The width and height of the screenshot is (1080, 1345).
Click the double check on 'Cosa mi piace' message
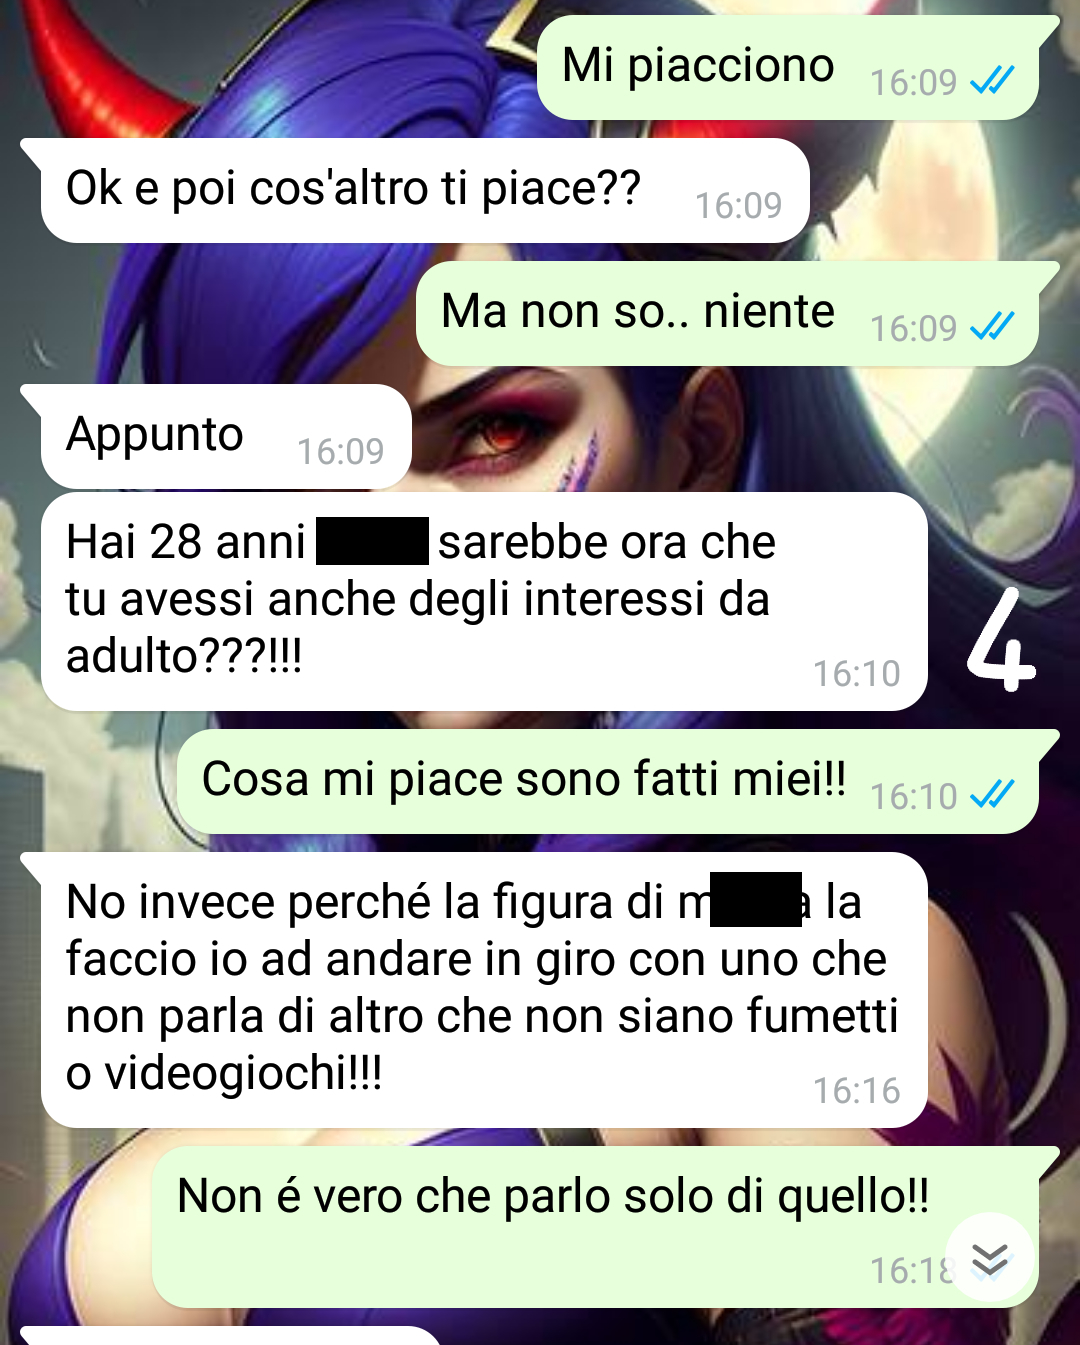992,794
